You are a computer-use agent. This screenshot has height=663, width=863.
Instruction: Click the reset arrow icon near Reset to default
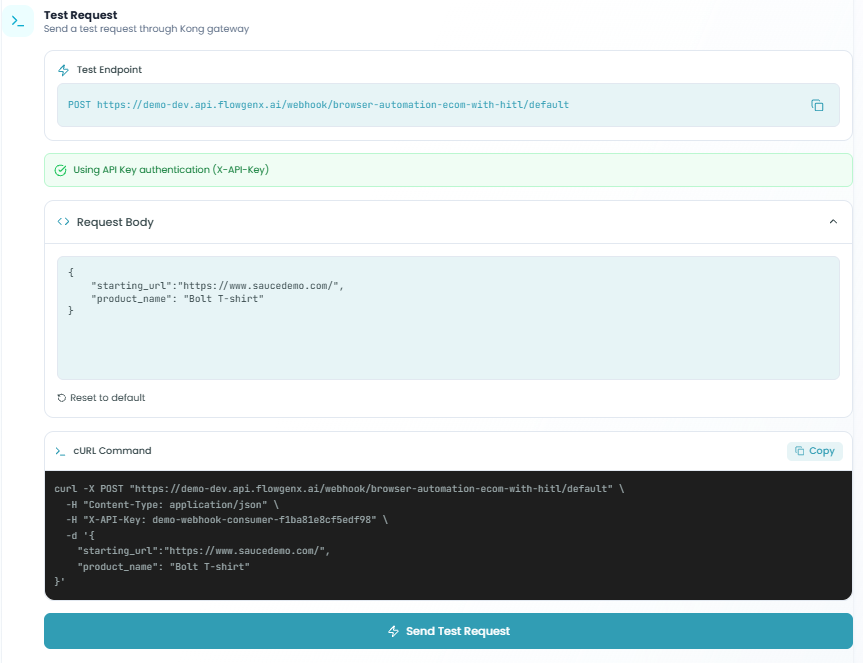click(x=62, y=398)
